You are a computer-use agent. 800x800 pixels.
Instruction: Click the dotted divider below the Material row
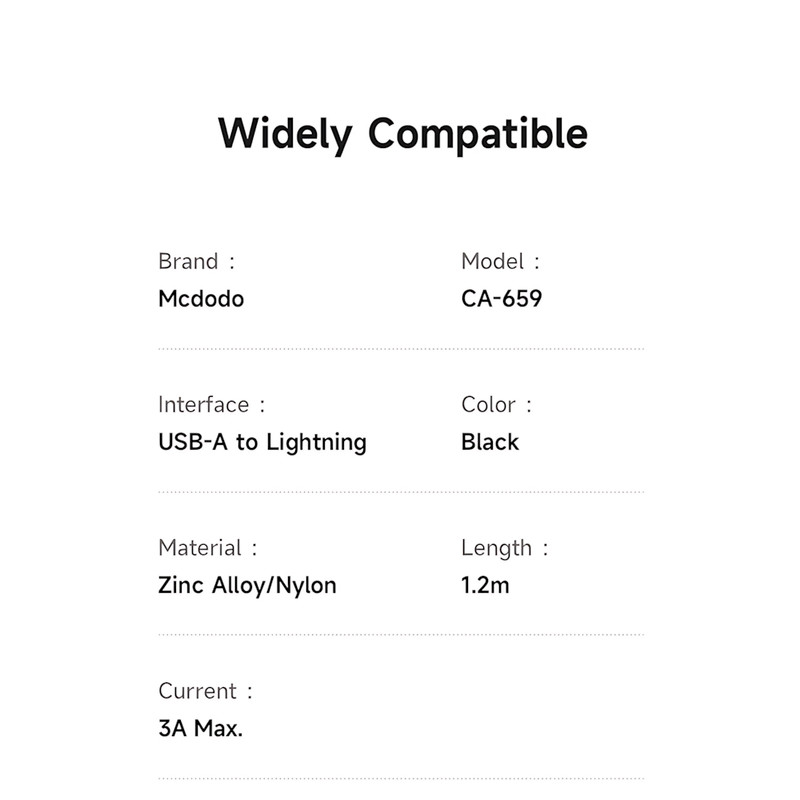click(x=400, y=635)
